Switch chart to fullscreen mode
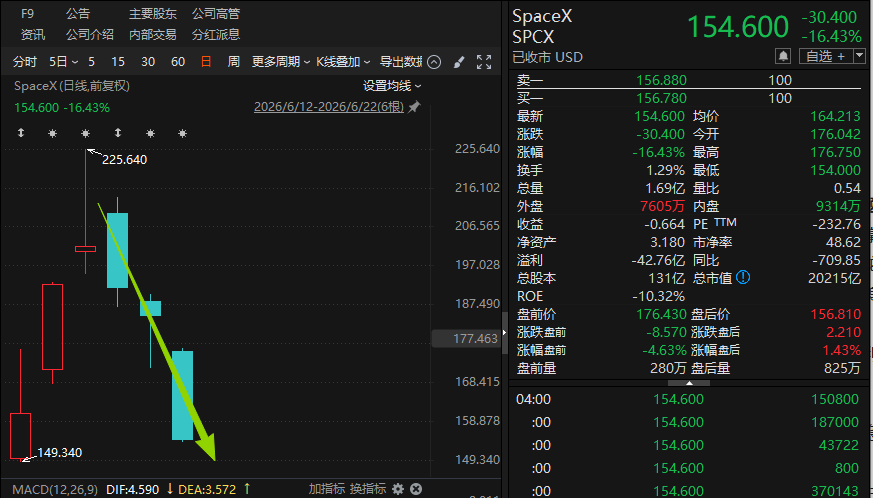 pyautogui.click(x=484, y=62)
